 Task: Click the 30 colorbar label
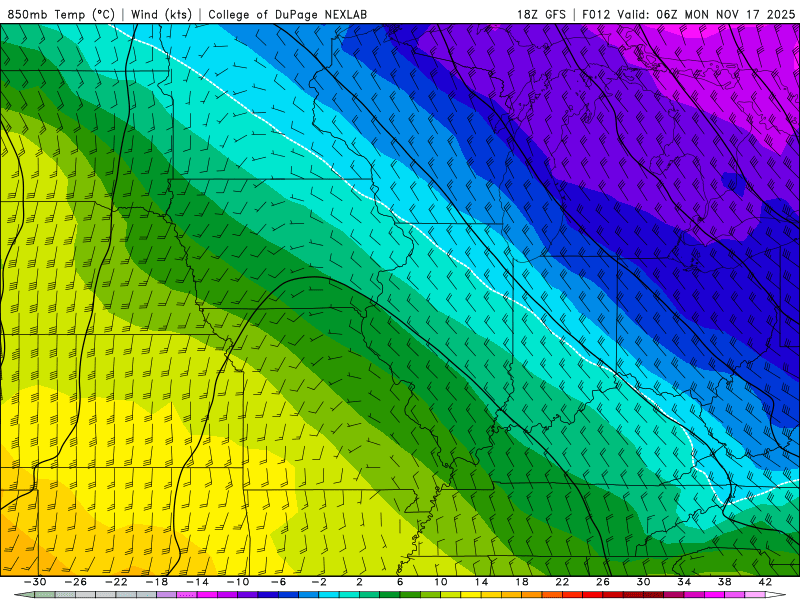(643, 582)
